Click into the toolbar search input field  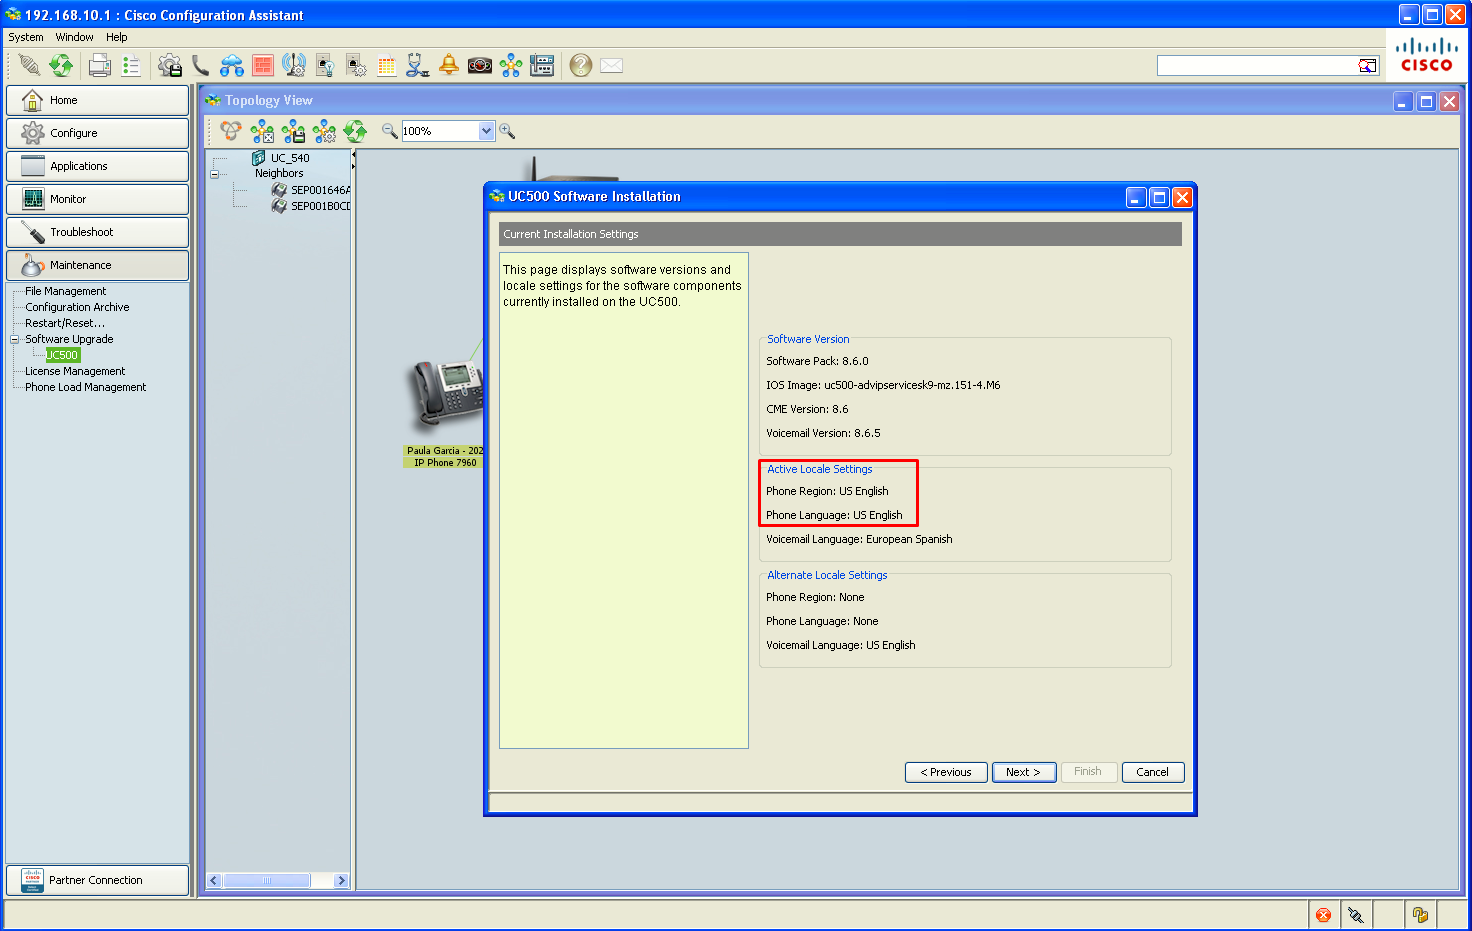click(x=1256, y=65)
